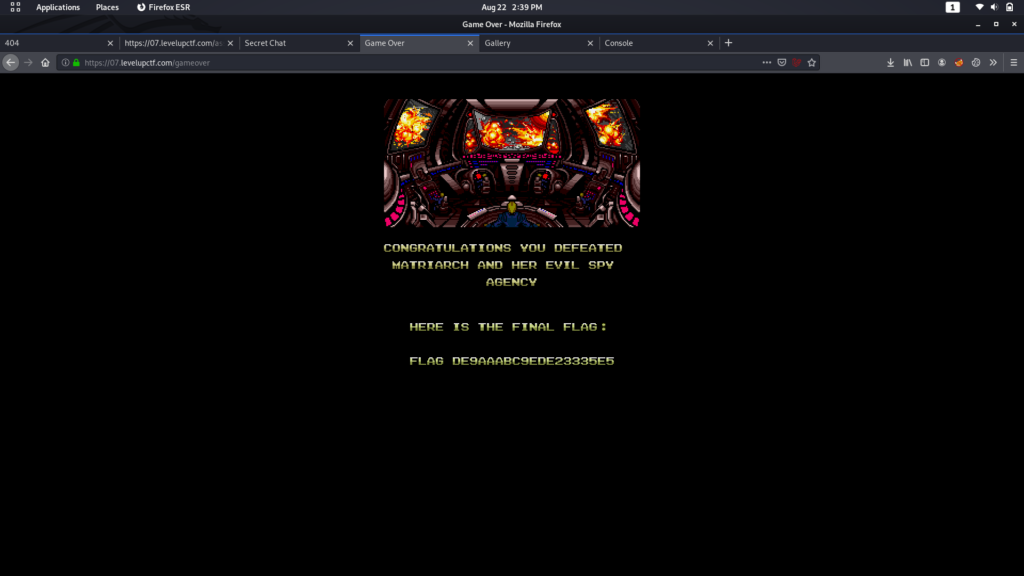Click the orange fox extension icon
This screenshot has height=576, width=1024.
959,63
